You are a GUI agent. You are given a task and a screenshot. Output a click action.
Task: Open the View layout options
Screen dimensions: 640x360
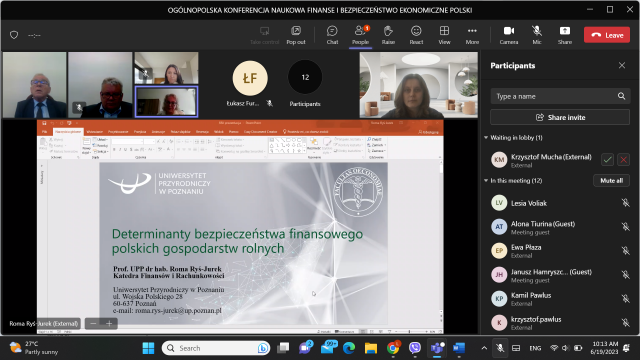pyautogui.click(x=444, y=35)
